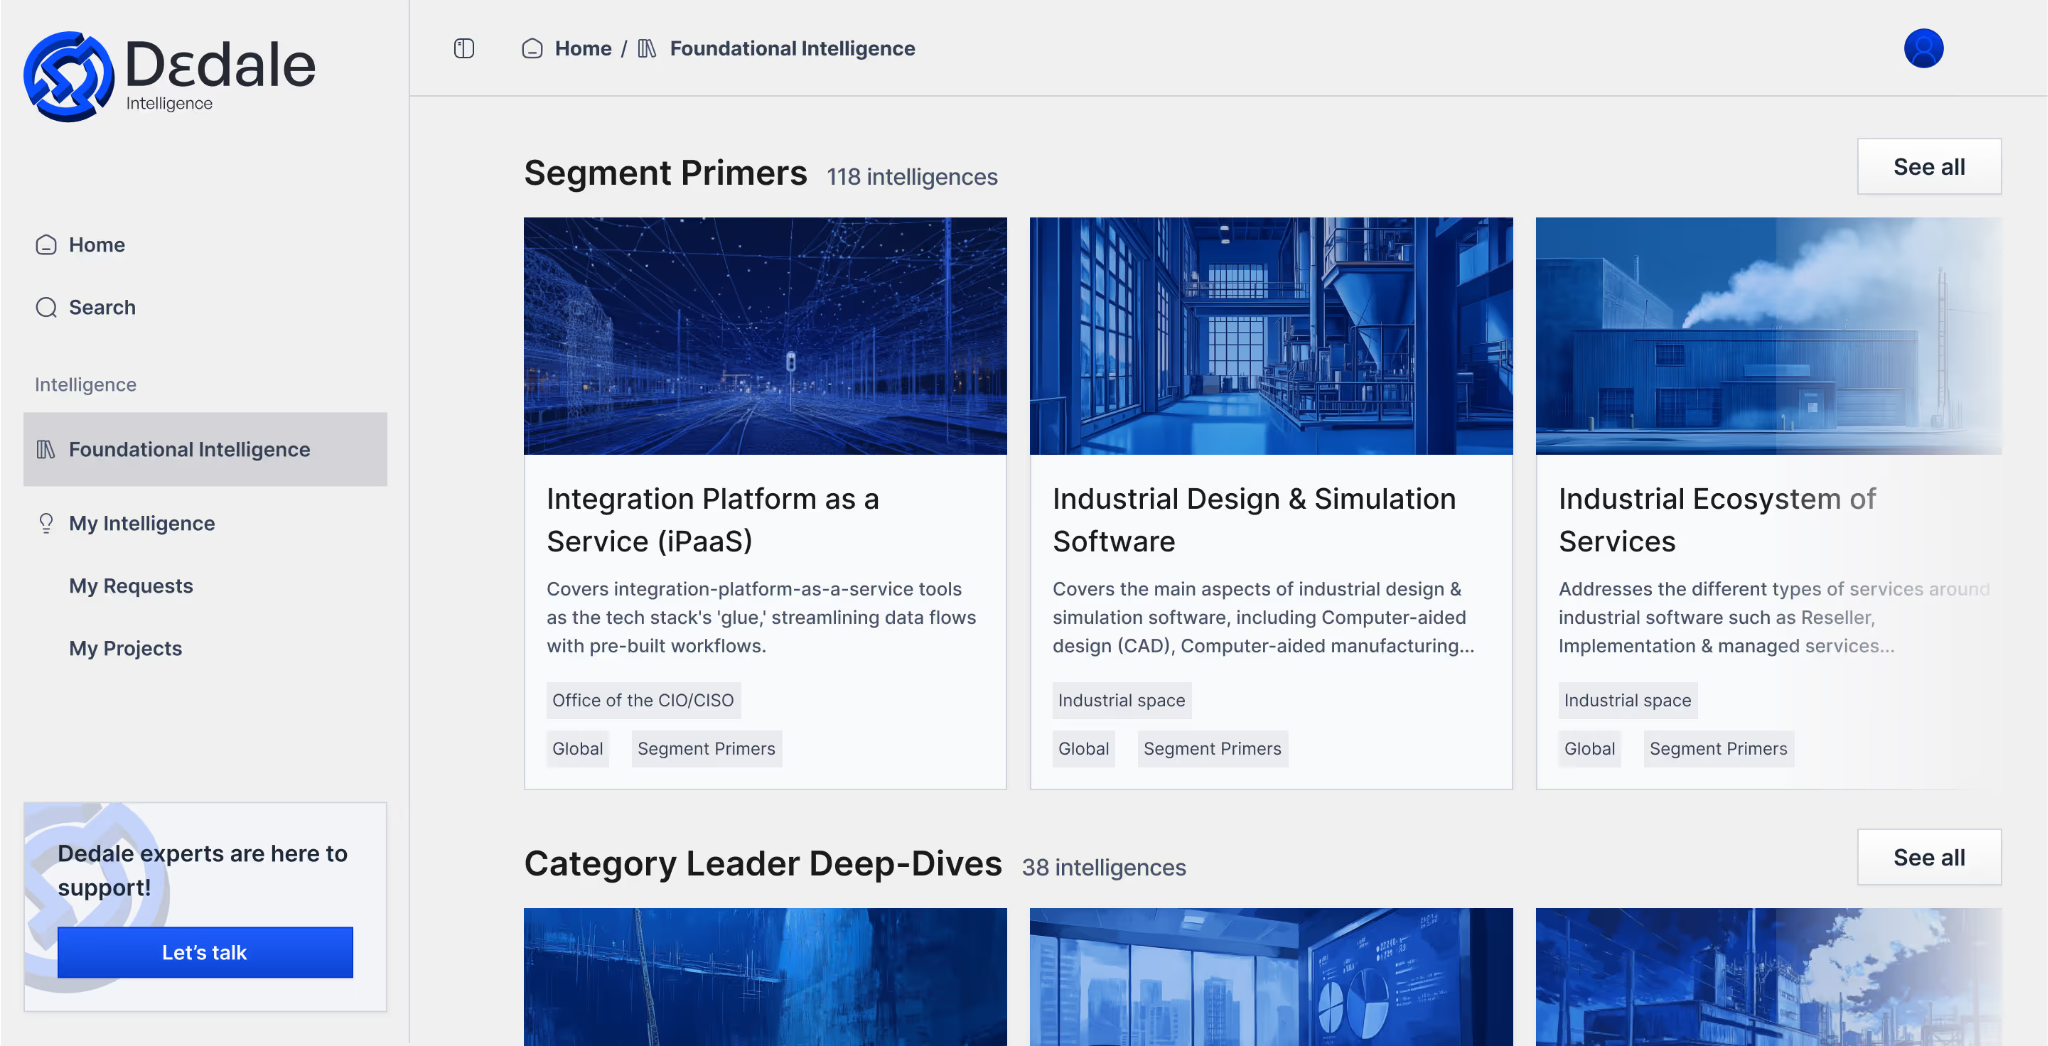Screen dimensions: 2048x1046
Task: Click the Foundational Intelligence breadcrumb library icon
Action: coord(647,49)
